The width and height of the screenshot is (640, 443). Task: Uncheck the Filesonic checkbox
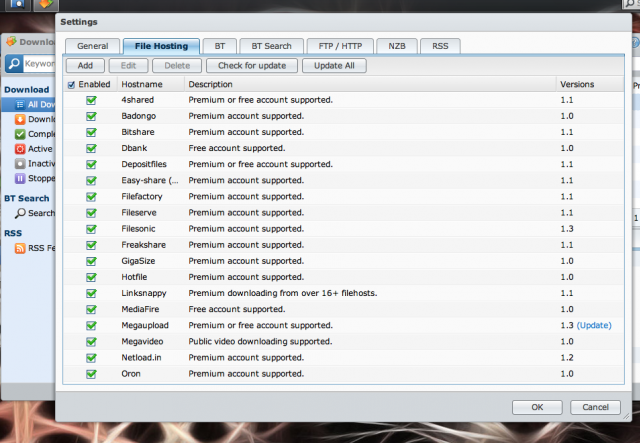(91, 229)
